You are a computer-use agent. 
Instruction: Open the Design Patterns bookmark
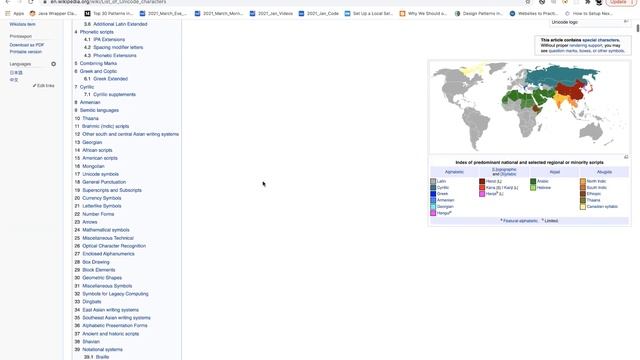pyautogui.click(x=479, y=13)
